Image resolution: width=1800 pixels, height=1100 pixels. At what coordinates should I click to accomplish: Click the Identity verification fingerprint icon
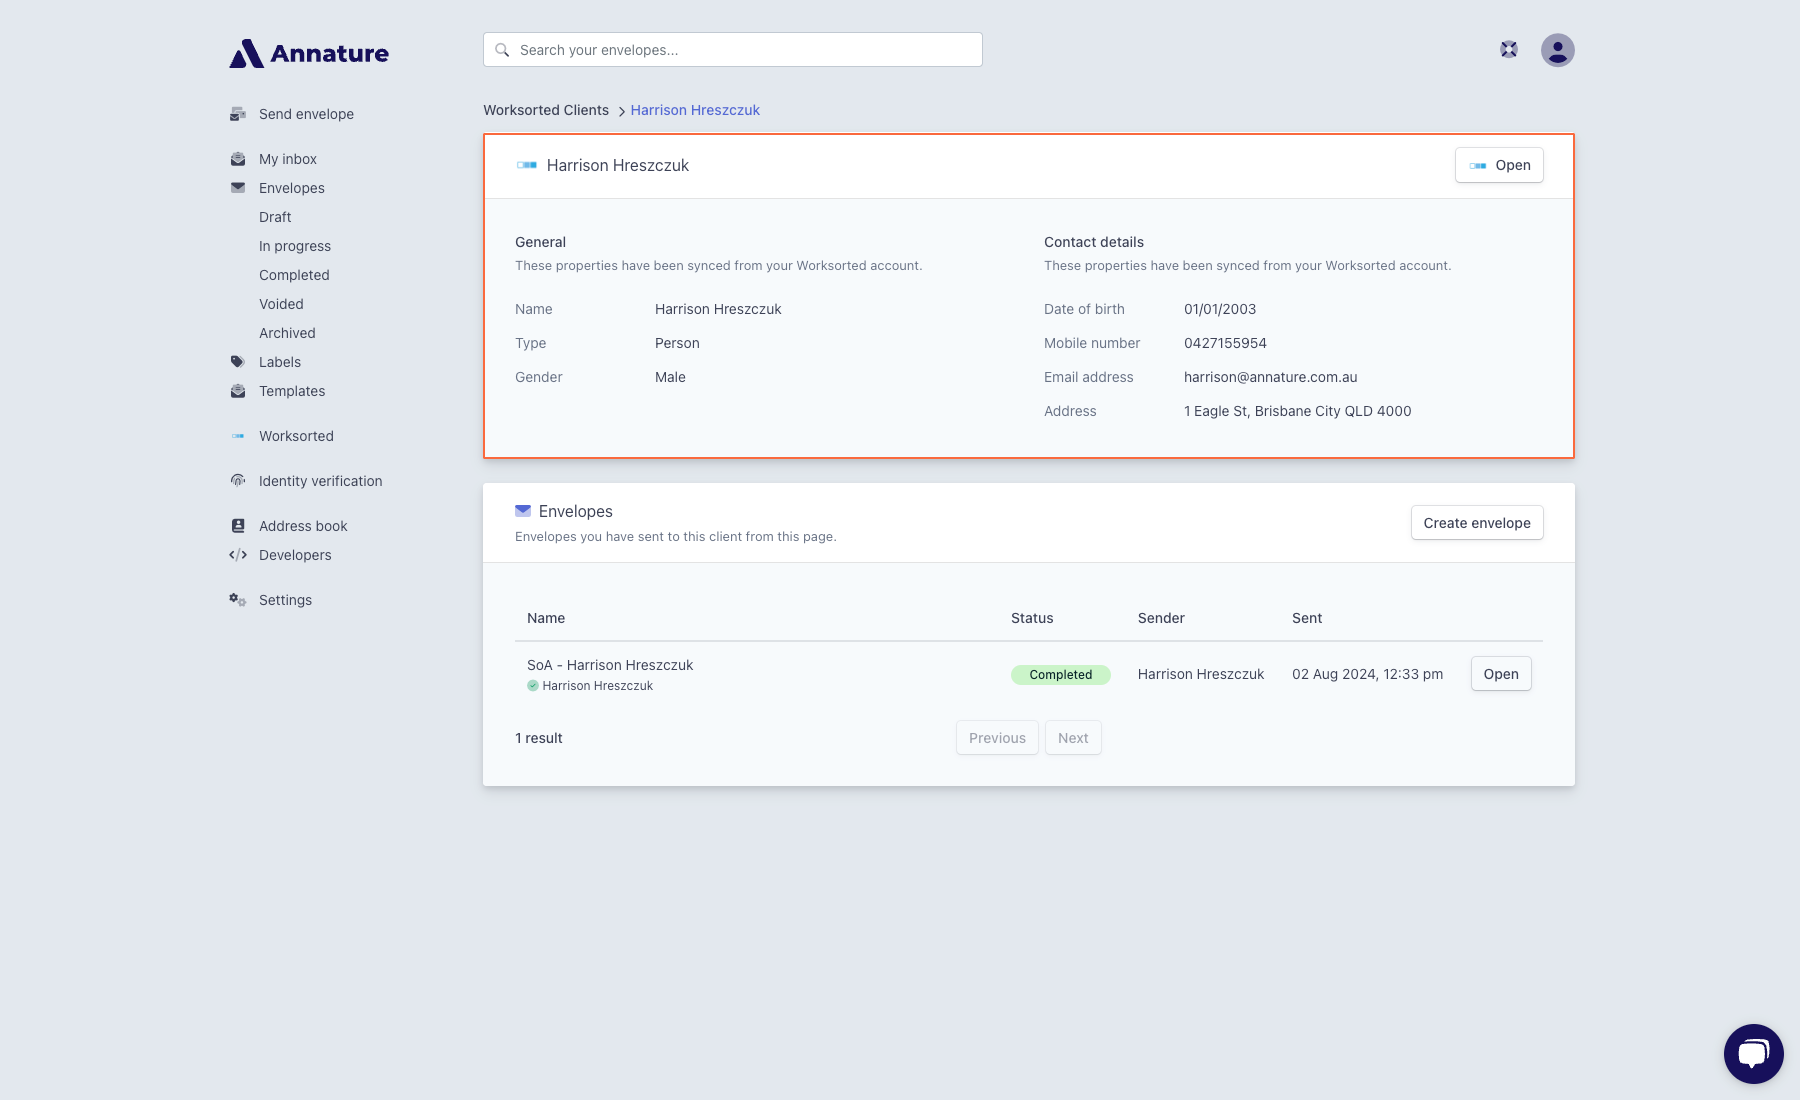tap(238, 481)
